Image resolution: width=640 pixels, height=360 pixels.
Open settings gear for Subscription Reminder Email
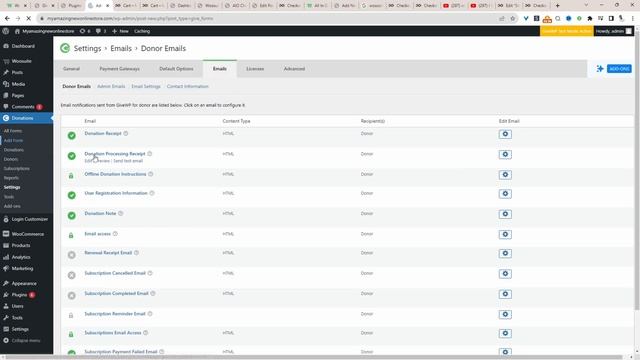(x=505, y=314)
